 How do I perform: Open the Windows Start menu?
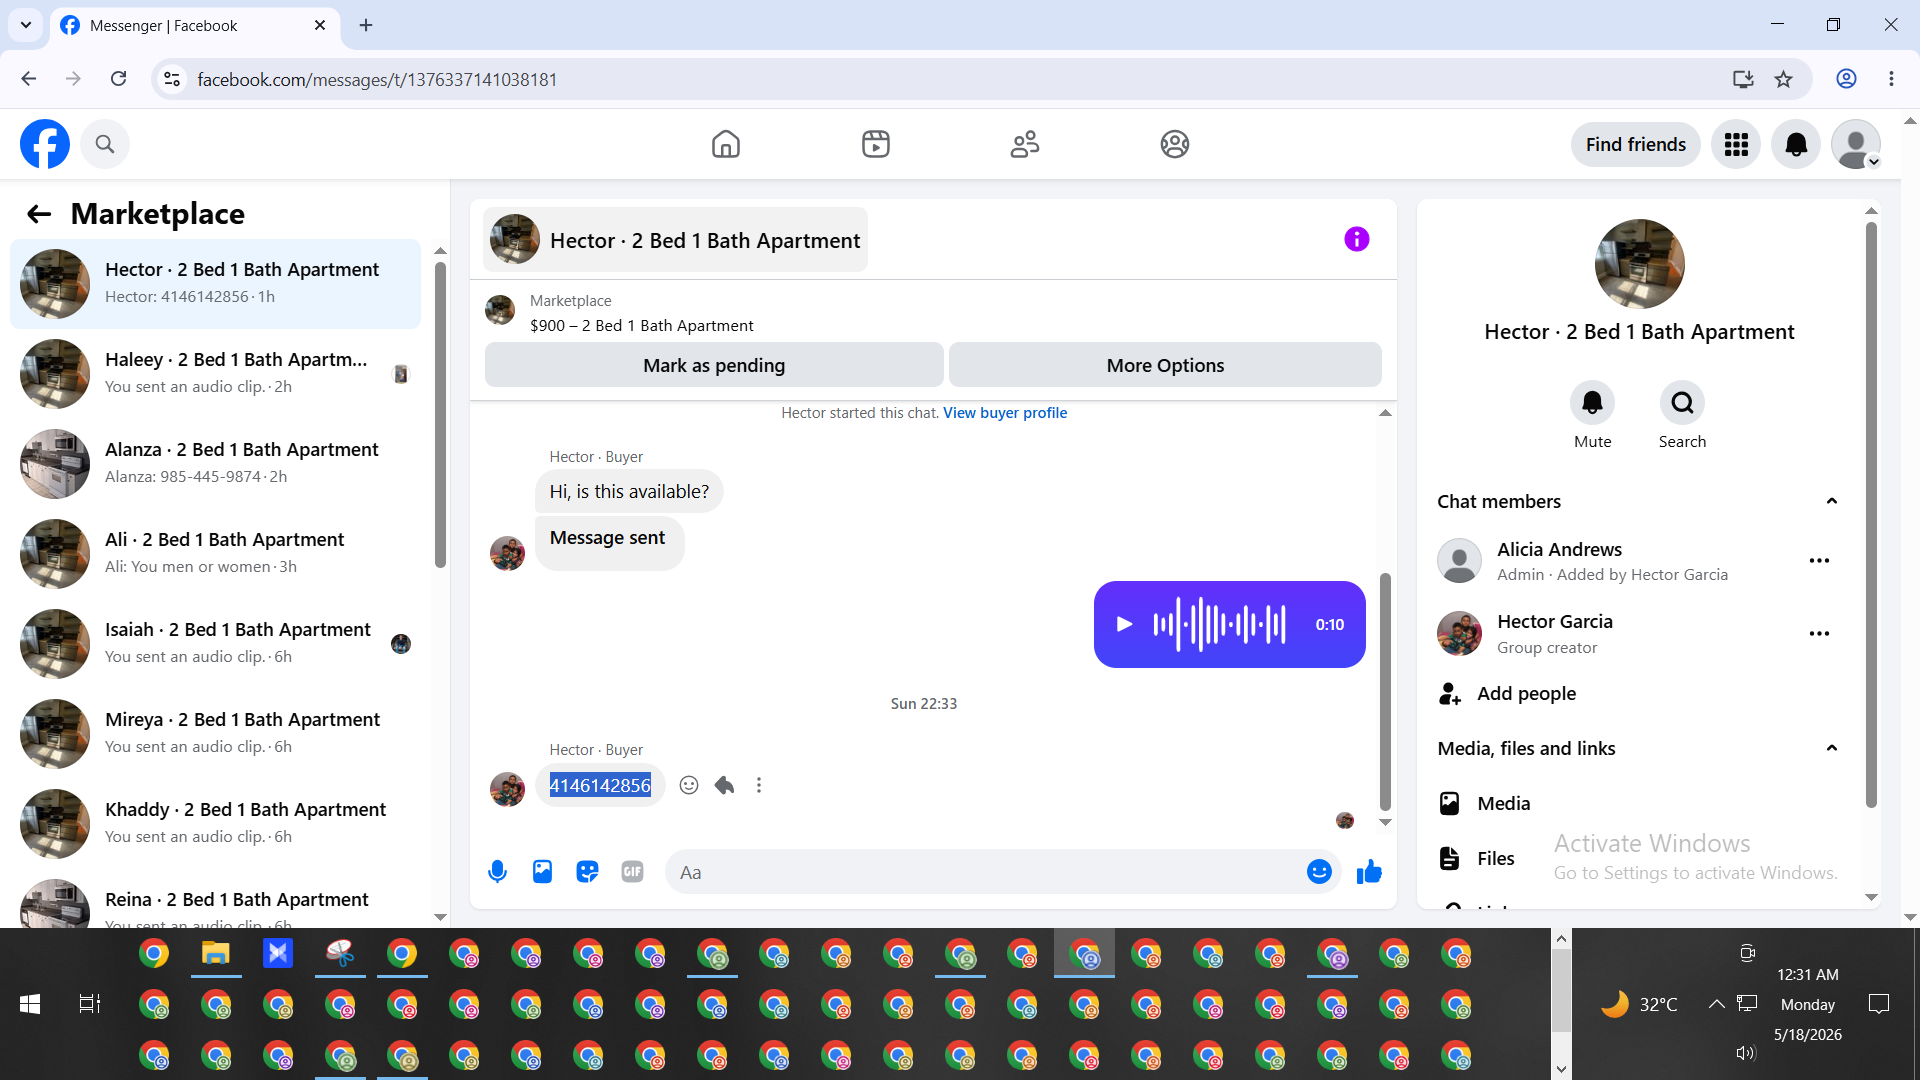pyautogui.click(x=30, y=1004)
